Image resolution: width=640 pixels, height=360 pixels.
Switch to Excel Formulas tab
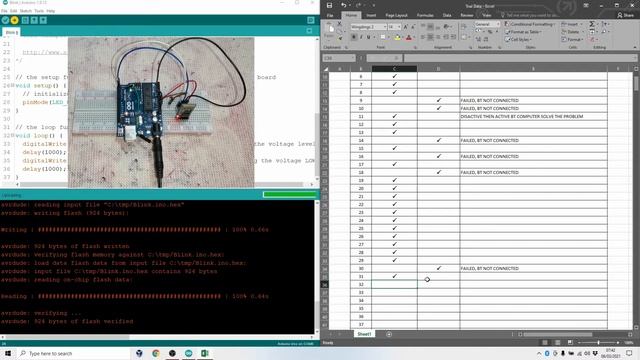(x=425, y=15)
